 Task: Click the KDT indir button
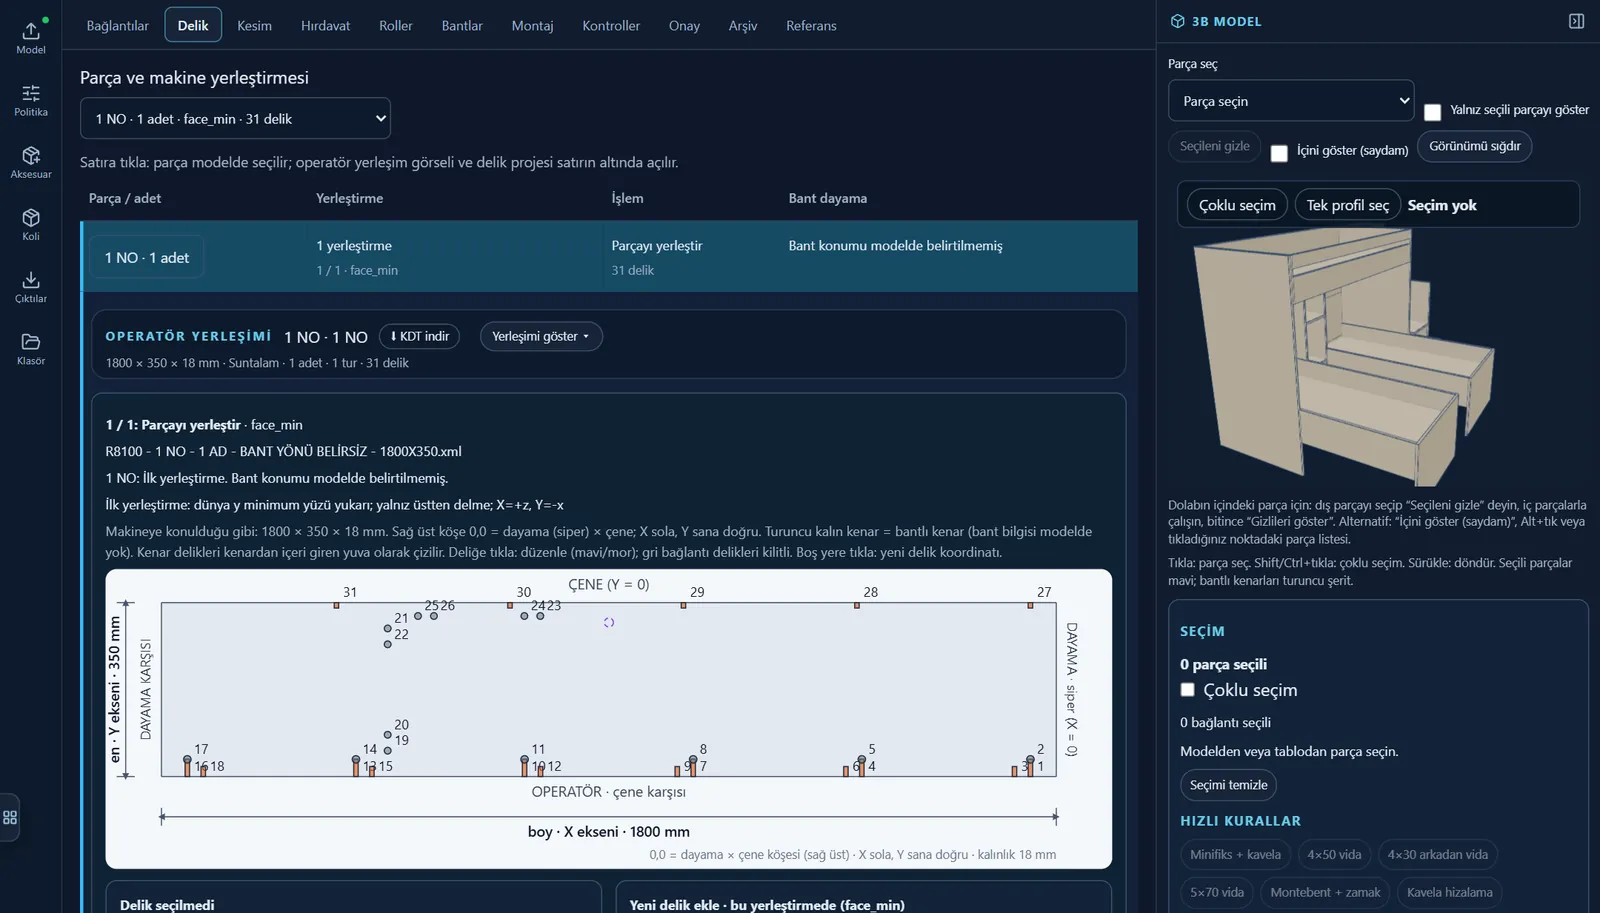pos(419,336)
